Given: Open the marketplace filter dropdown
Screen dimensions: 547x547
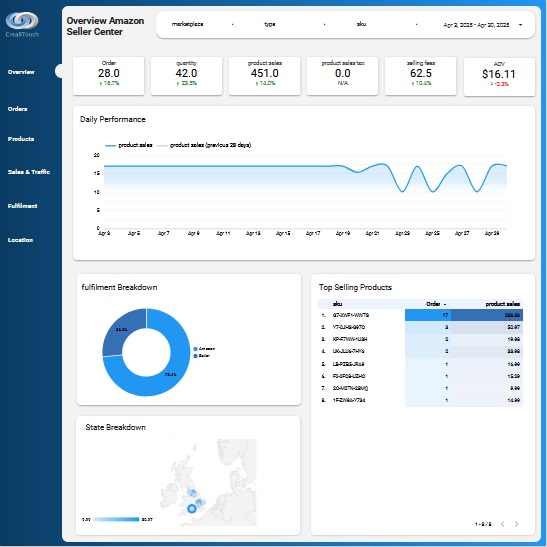Looking at the screenshot, I should click(x=202, y=24).
